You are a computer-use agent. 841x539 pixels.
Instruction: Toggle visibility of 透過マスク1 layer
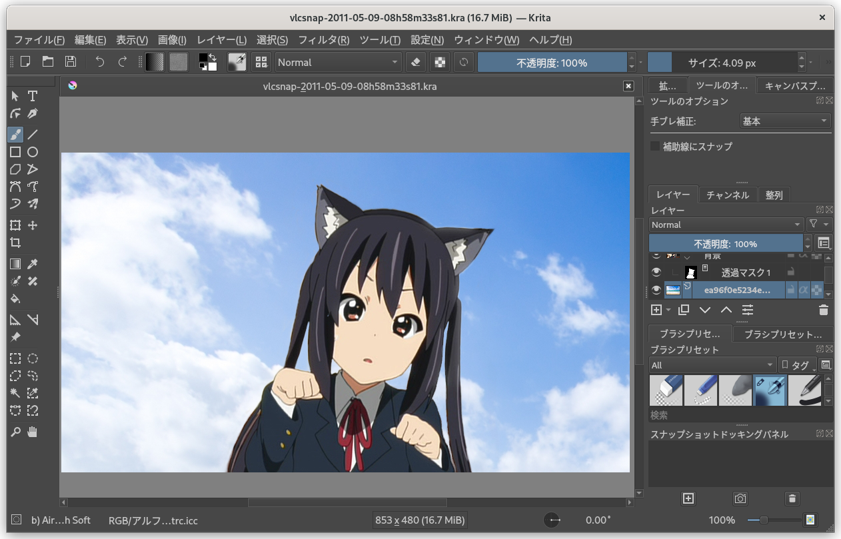[656, 272]
